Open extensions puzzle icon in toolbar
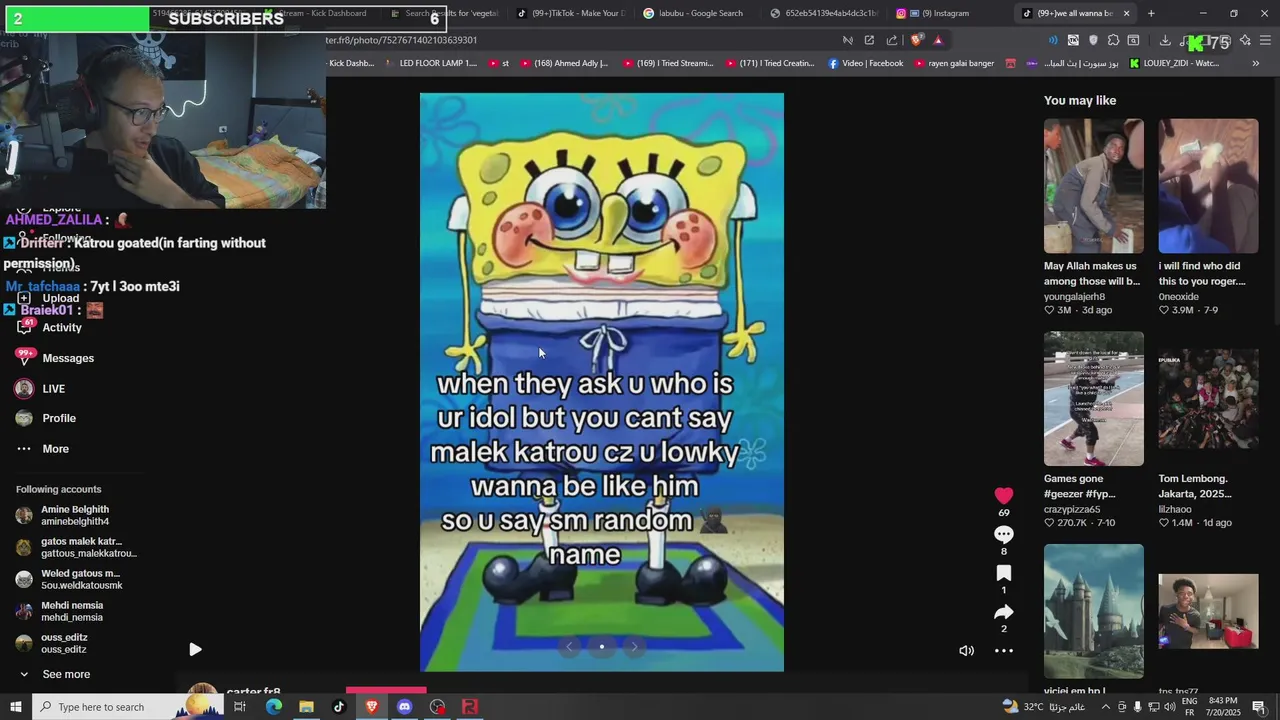 pyautogui.click(x=1113, y=40)
